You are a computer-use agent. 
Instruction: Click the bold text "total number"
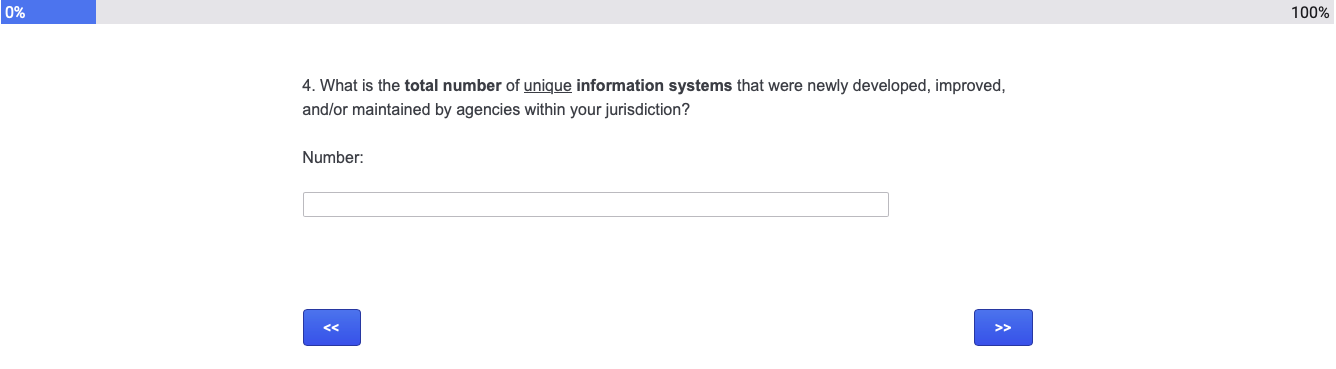453,86
